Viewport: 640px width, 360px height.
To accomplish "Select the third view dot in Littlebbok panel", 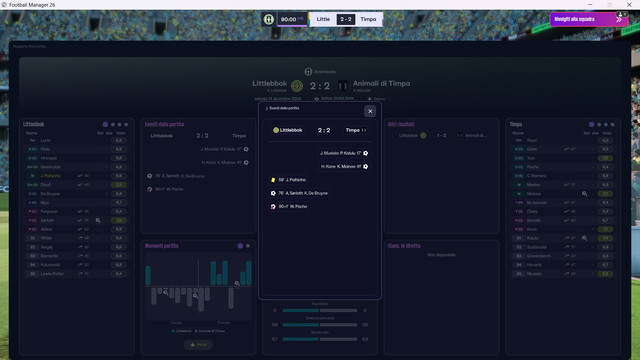I will 120,124.
